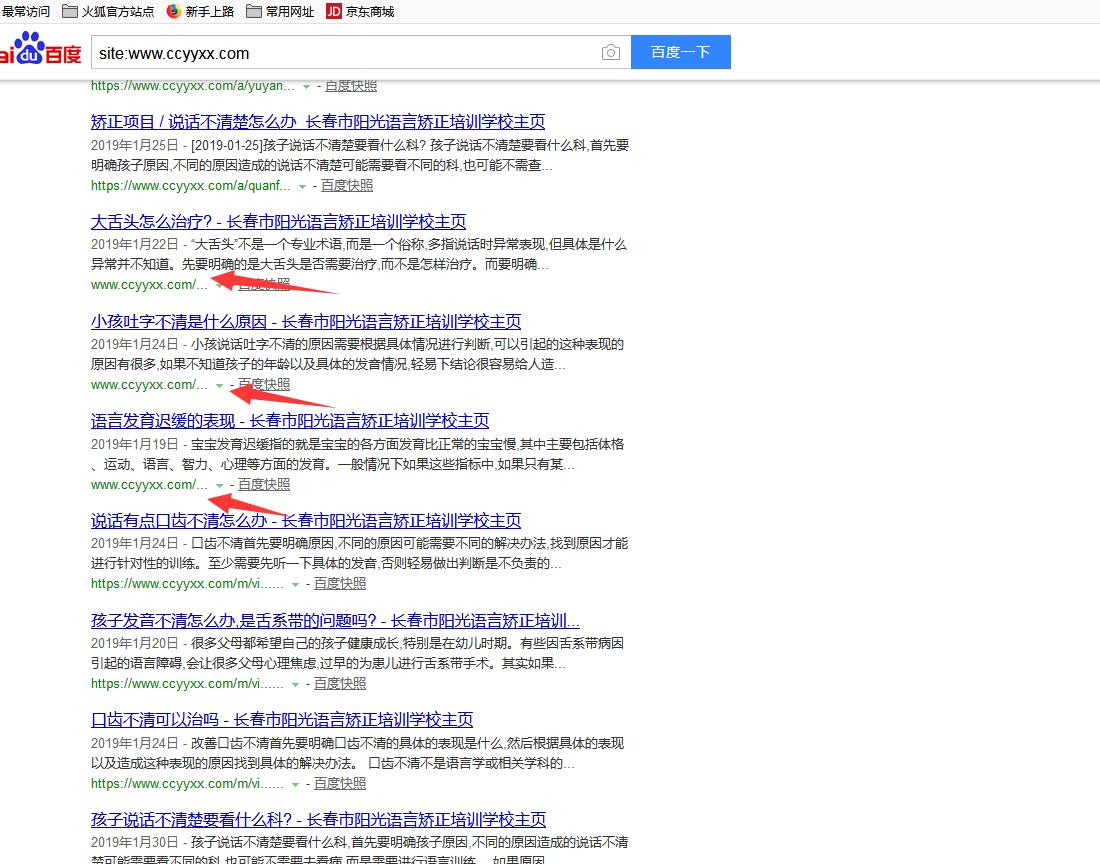Open the 语言发育迟缓的表现 result title
Screen dimensions: 1100x864
pos(290,421)
